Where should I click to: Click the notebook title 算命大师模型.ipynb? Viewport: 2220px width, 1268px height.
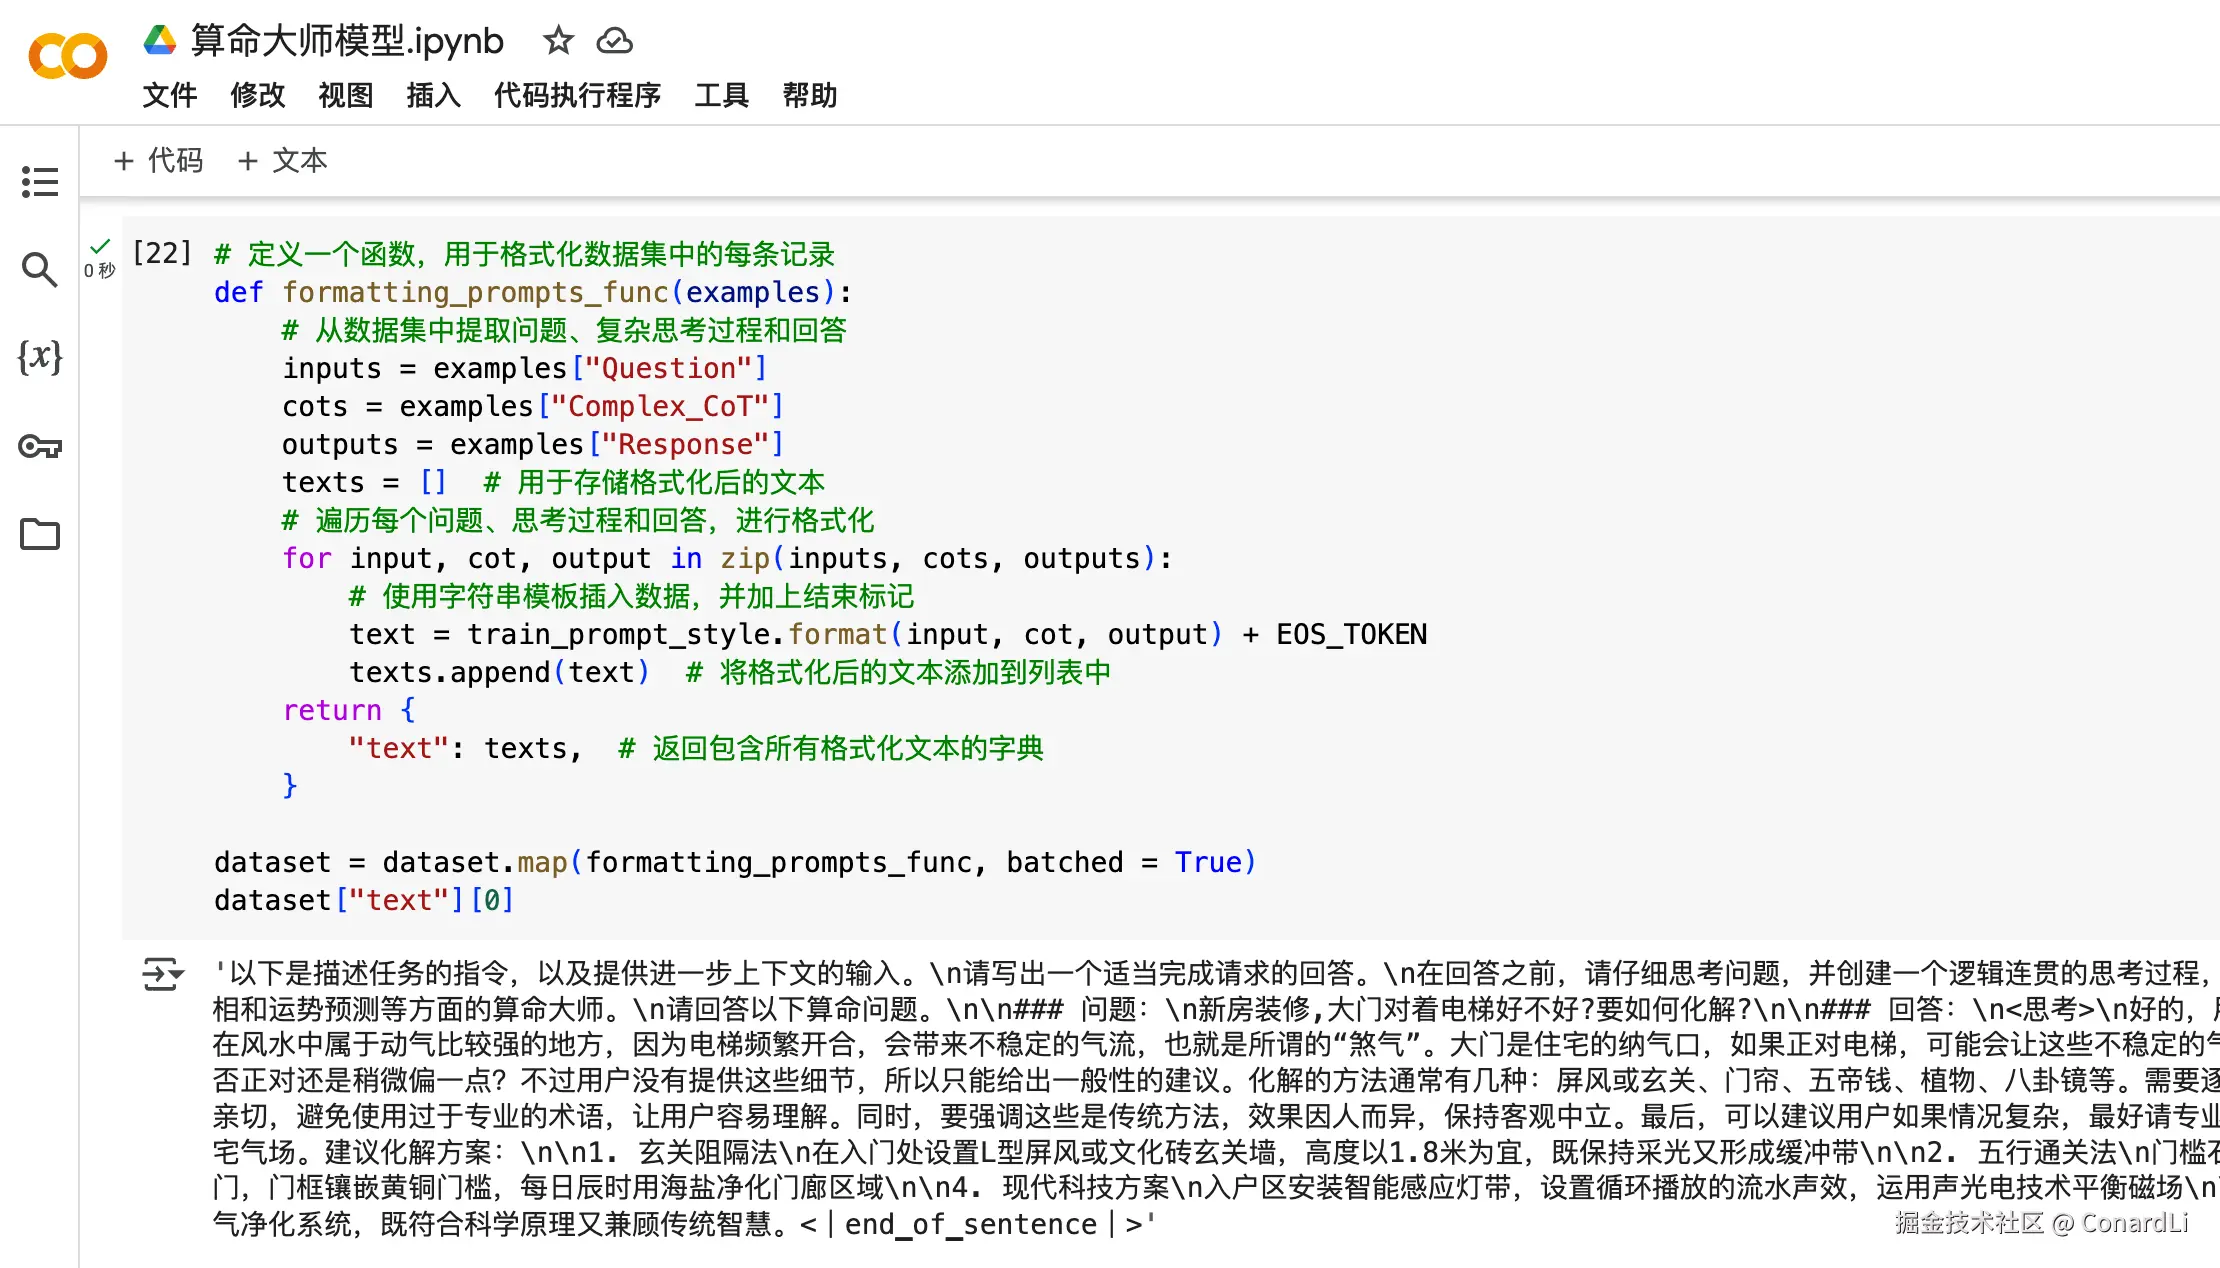(x=347, y=41)
